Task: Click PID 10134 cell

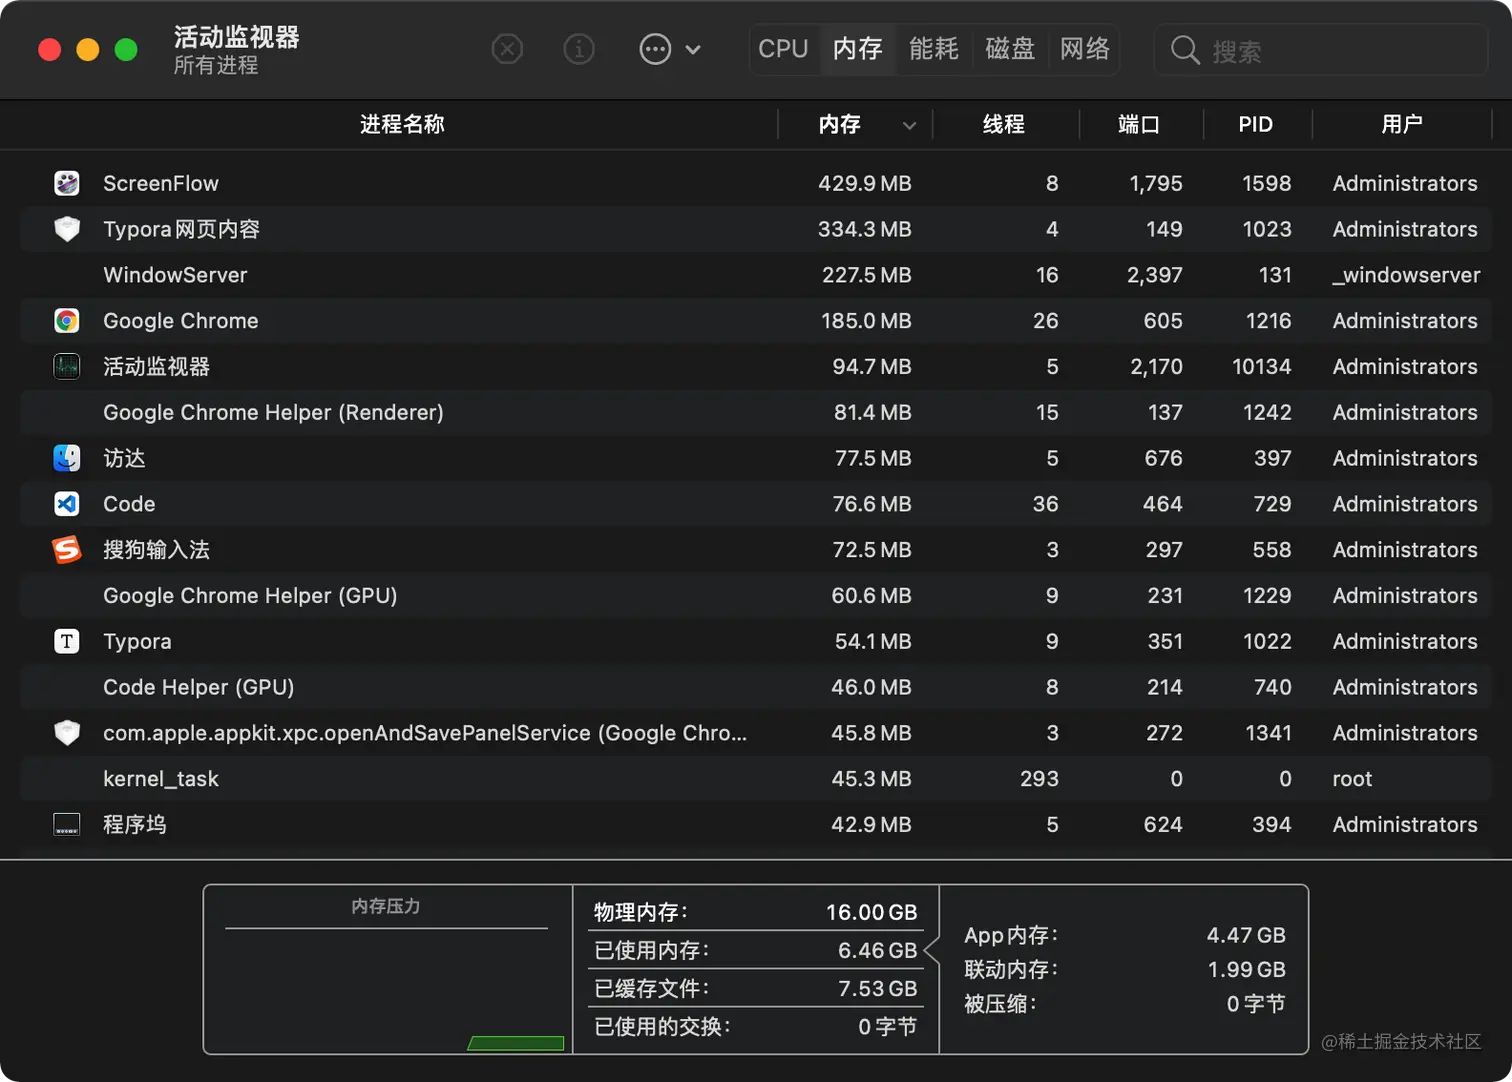Action: (1262, 367)
